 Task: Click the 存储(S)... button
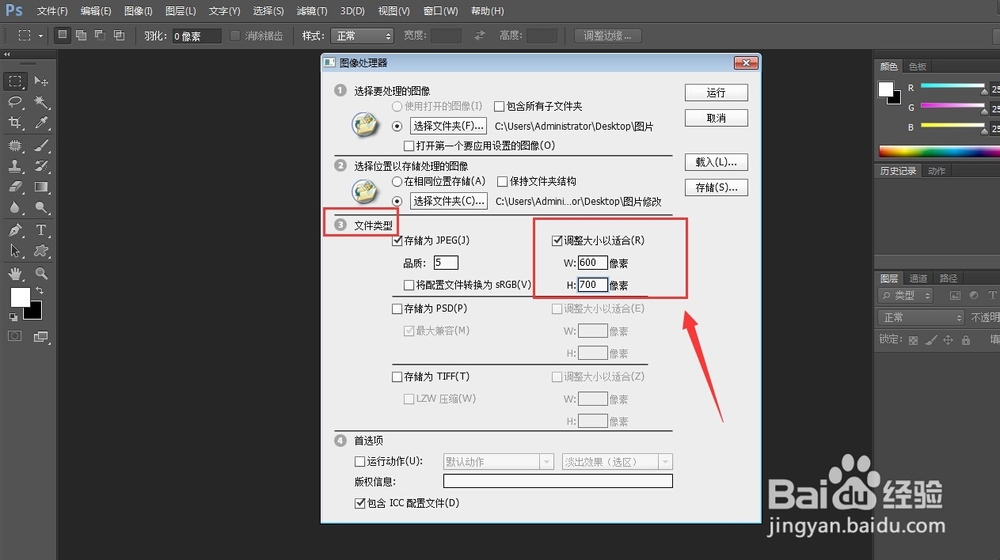click(716, 188)
